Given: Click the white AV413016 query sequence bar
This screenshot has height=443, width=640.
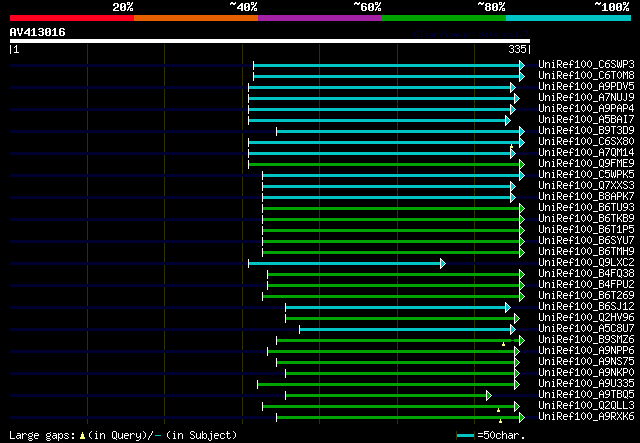Looking at the screenshot, I should (269, 41).
